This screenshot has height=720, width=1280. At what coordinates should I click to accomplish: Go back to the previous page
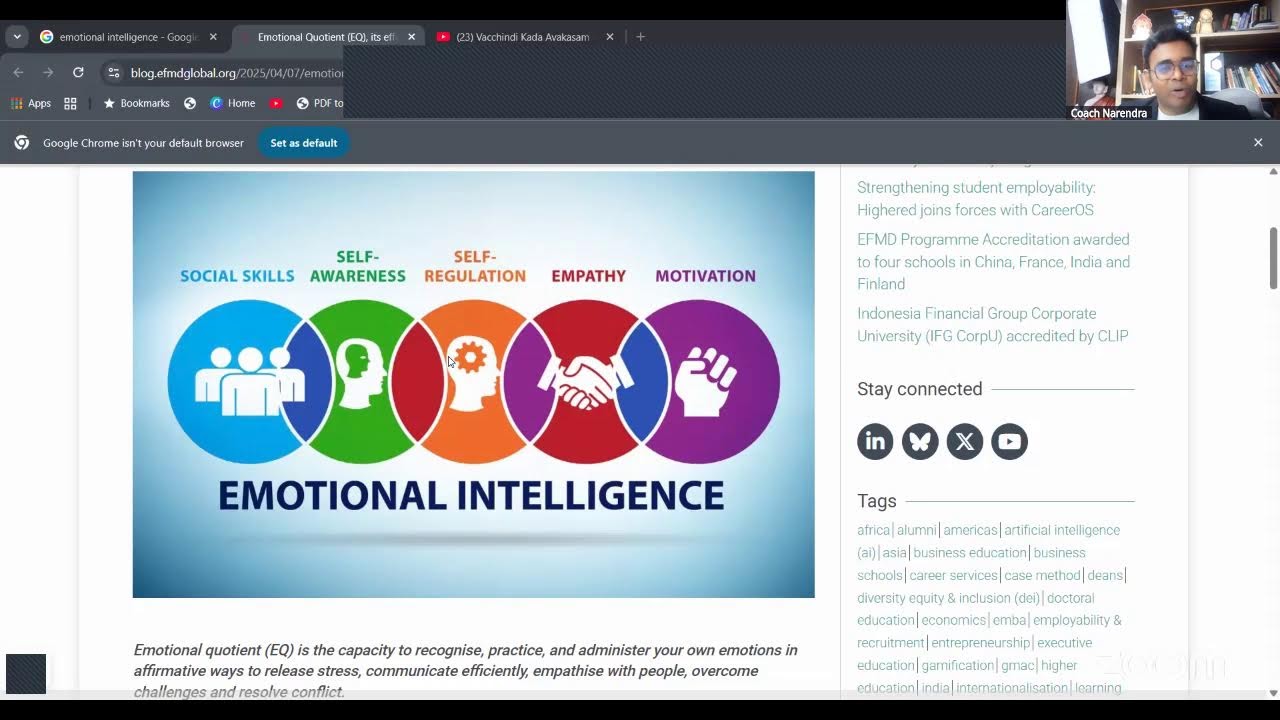(18, 73)
